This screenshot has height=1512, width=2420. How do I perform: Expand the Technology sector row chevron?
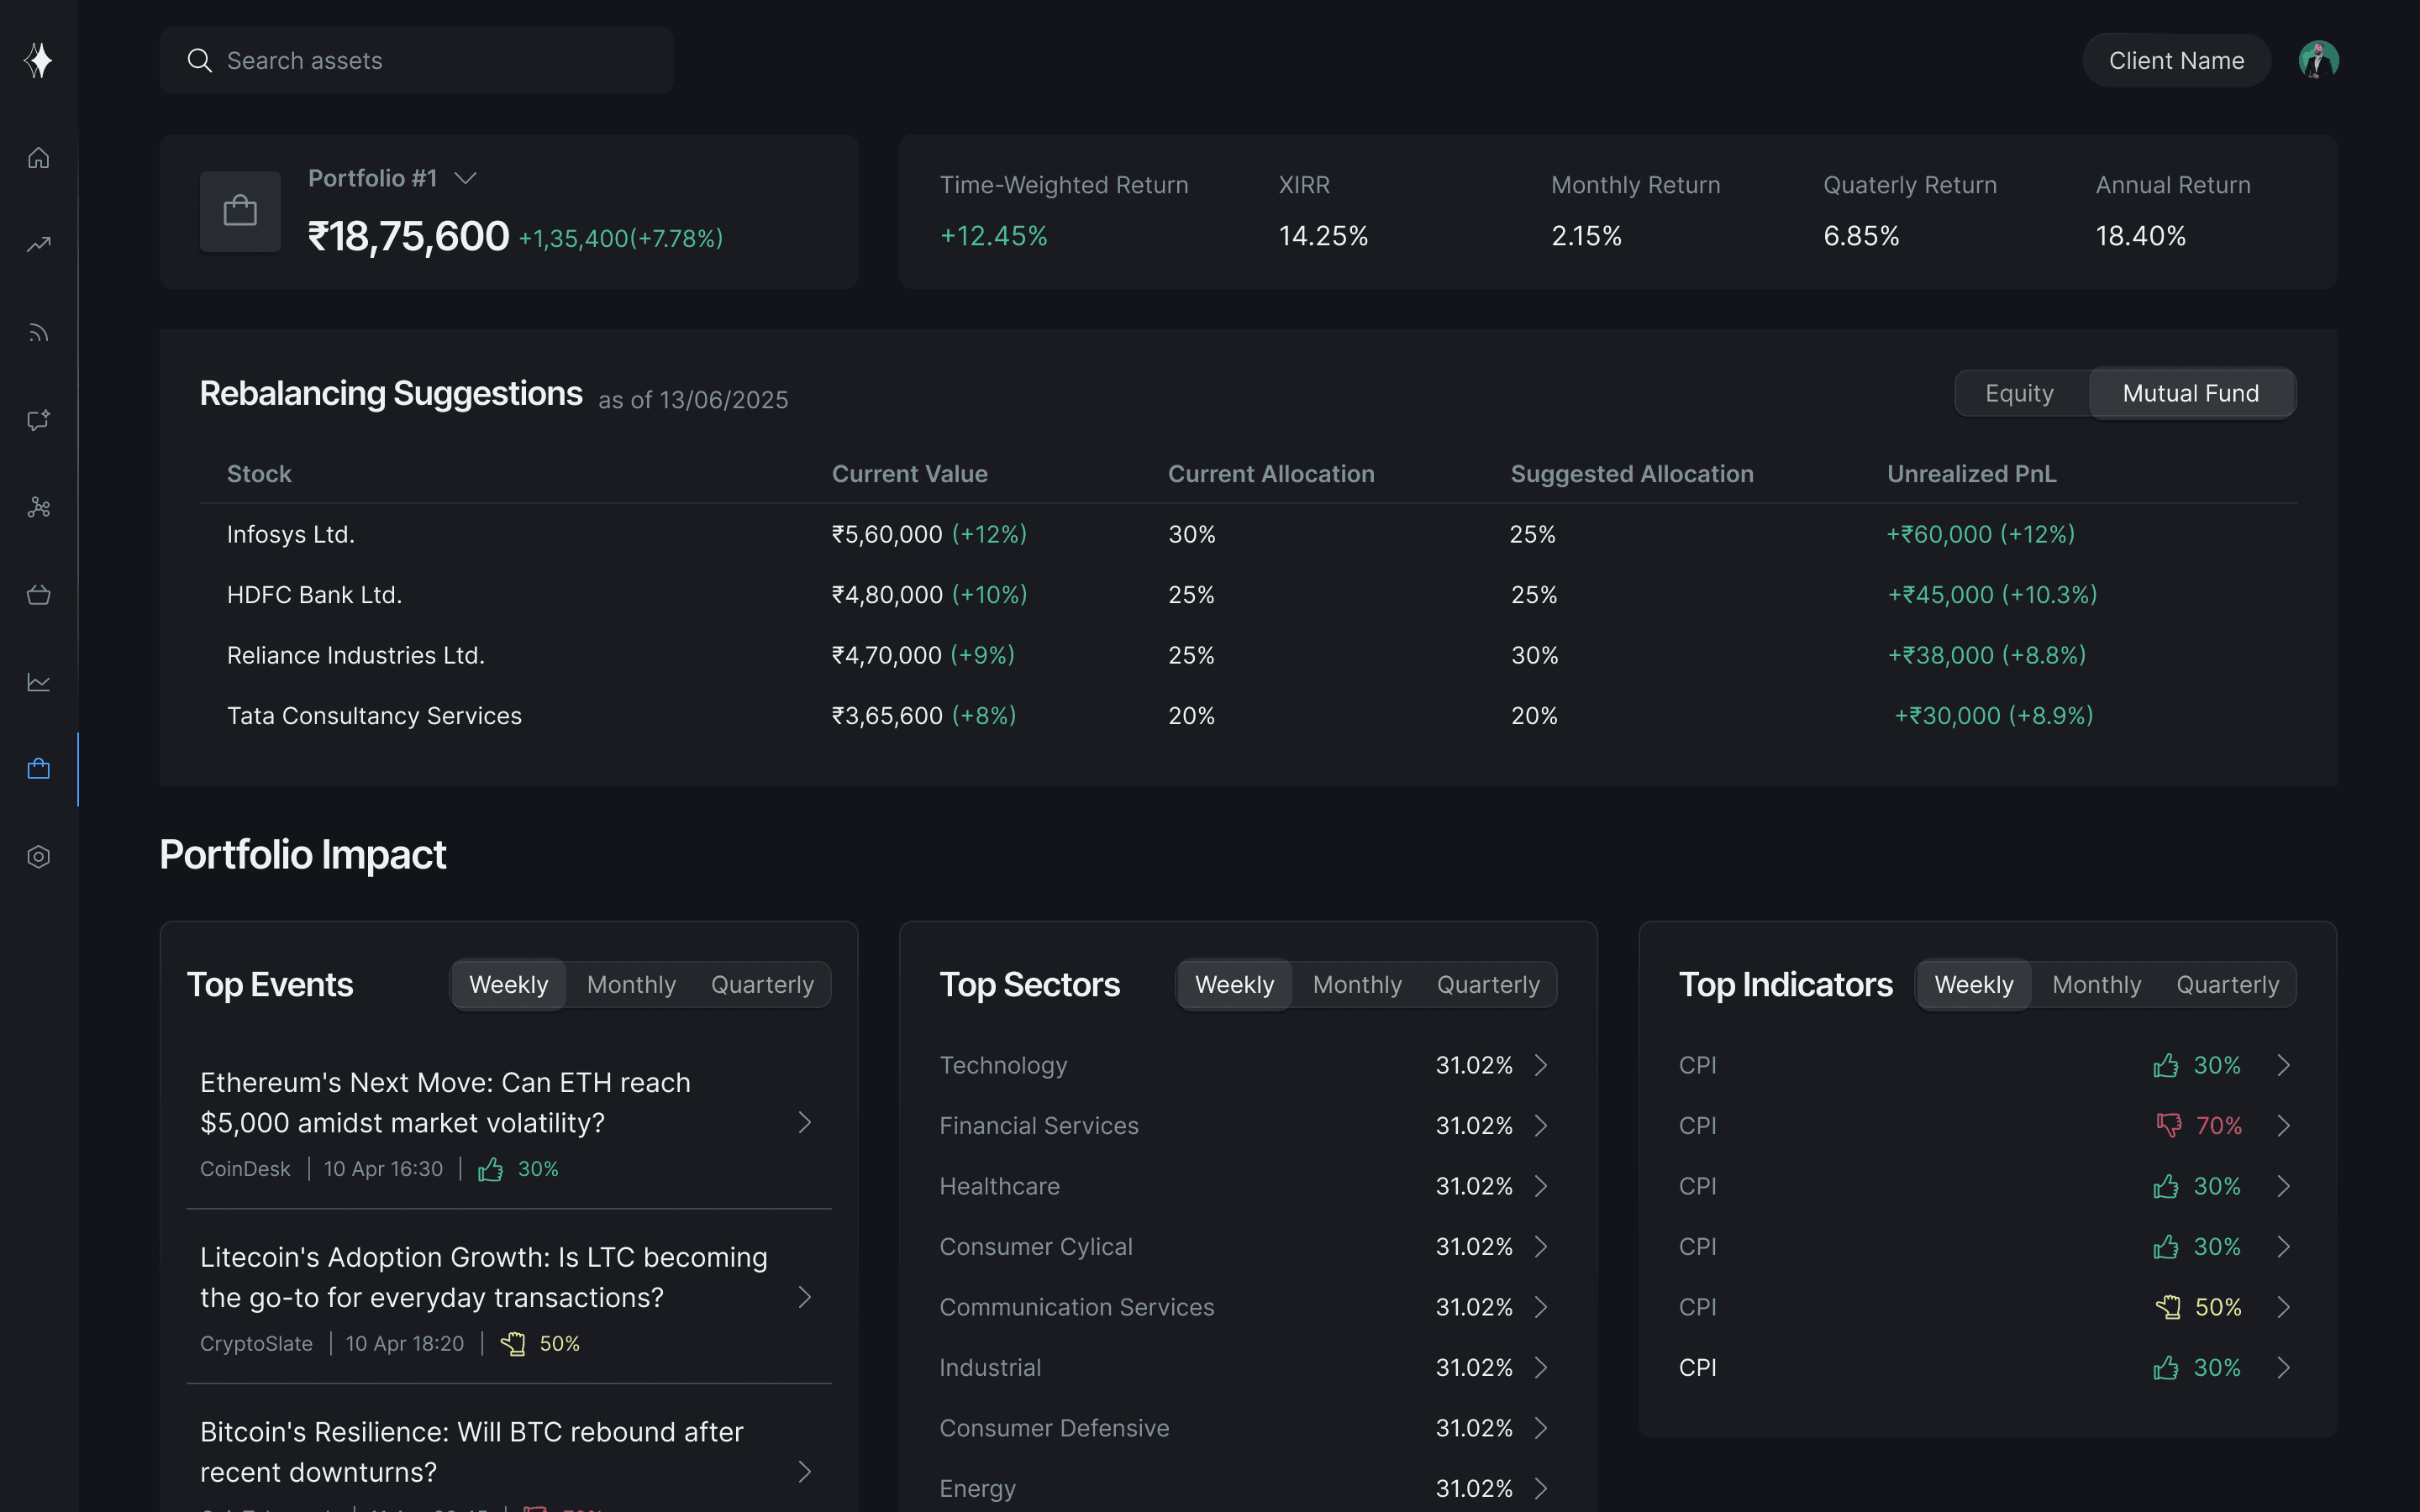1541,1065
